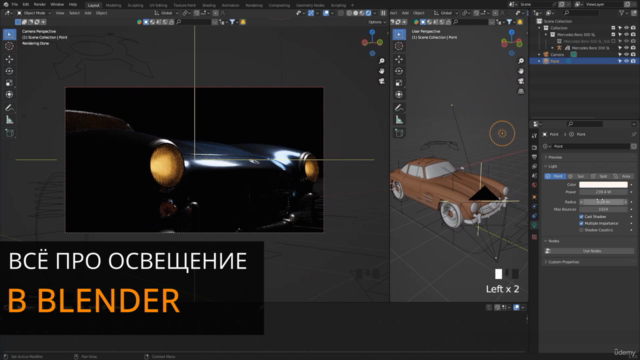640x360 pixels.
Task: Toggle camera view gizmo in left viewport
Action: click(x=382, y=81)
